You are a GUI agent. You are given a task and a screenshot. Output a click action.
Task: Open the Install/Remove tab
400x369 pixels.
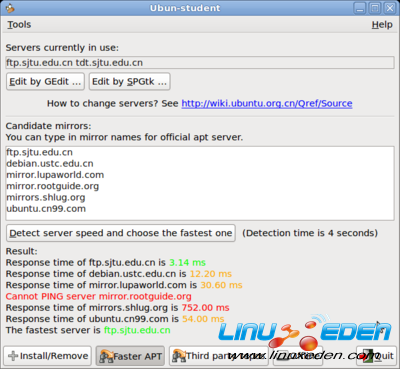pyautogui.click(x=48, y=356)
